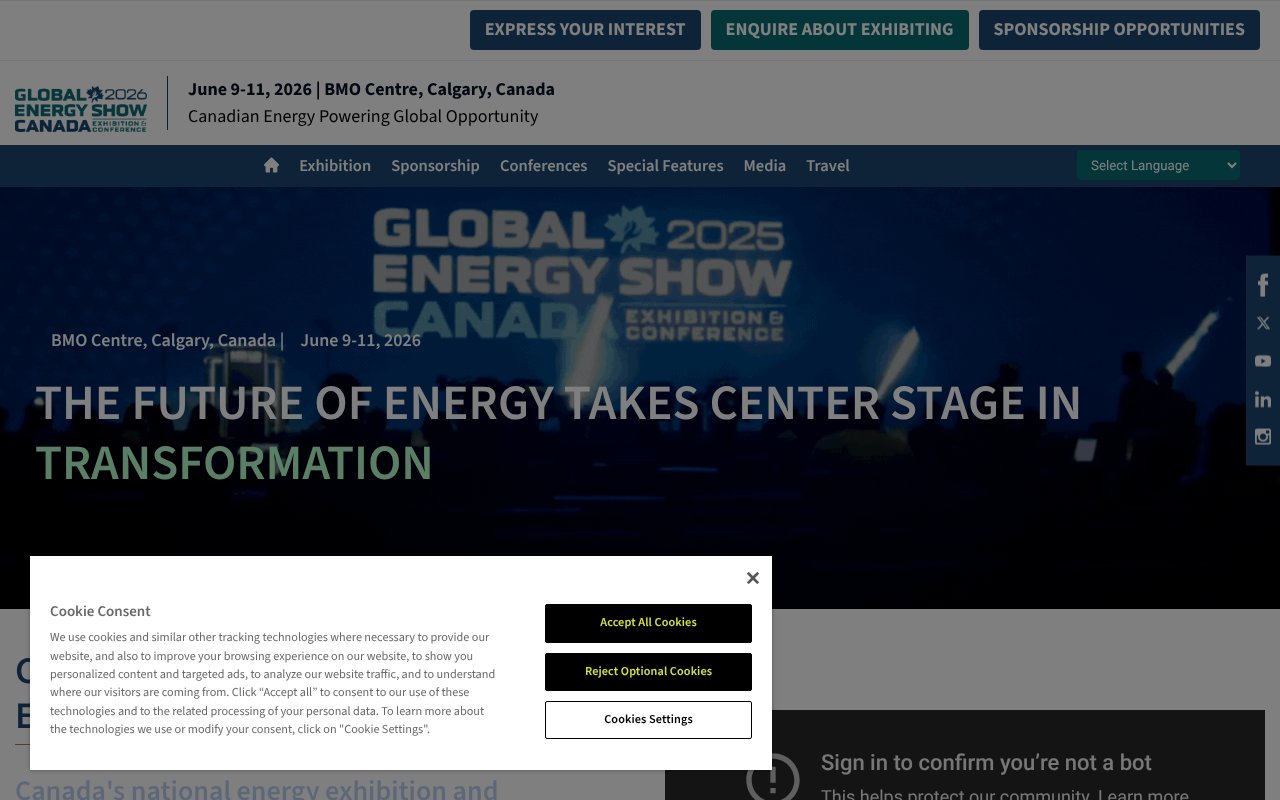Dismiss the Cookie Consent dialog
Image resolution: width=1280 pixels, height=800 pixels.
point(752,577)
